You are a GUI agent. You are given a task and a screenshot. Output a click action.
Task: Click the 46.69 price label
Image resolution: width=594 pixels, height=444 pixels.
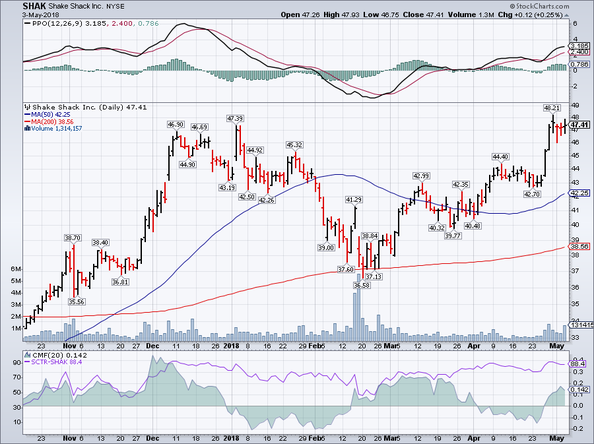[199, 127]
